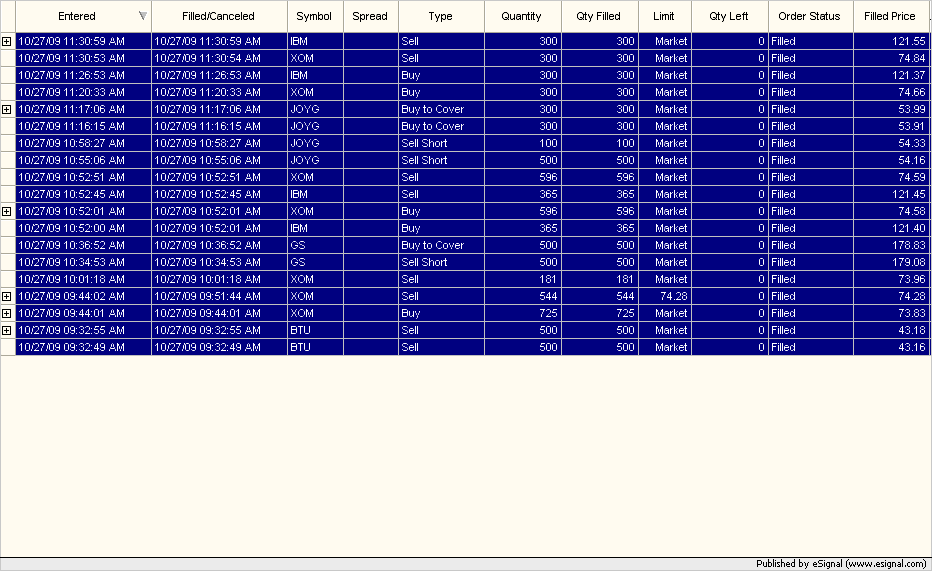The width and height of the screenshot is (932, 571).
Task: Sort by Order Status column header
Action: click(810, 17)
